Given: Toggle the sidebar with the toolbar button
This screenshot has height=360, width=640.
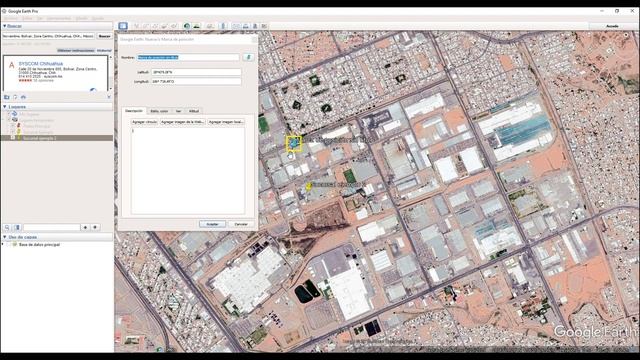Looking at the screenshot, I should [x=123, y=26].
